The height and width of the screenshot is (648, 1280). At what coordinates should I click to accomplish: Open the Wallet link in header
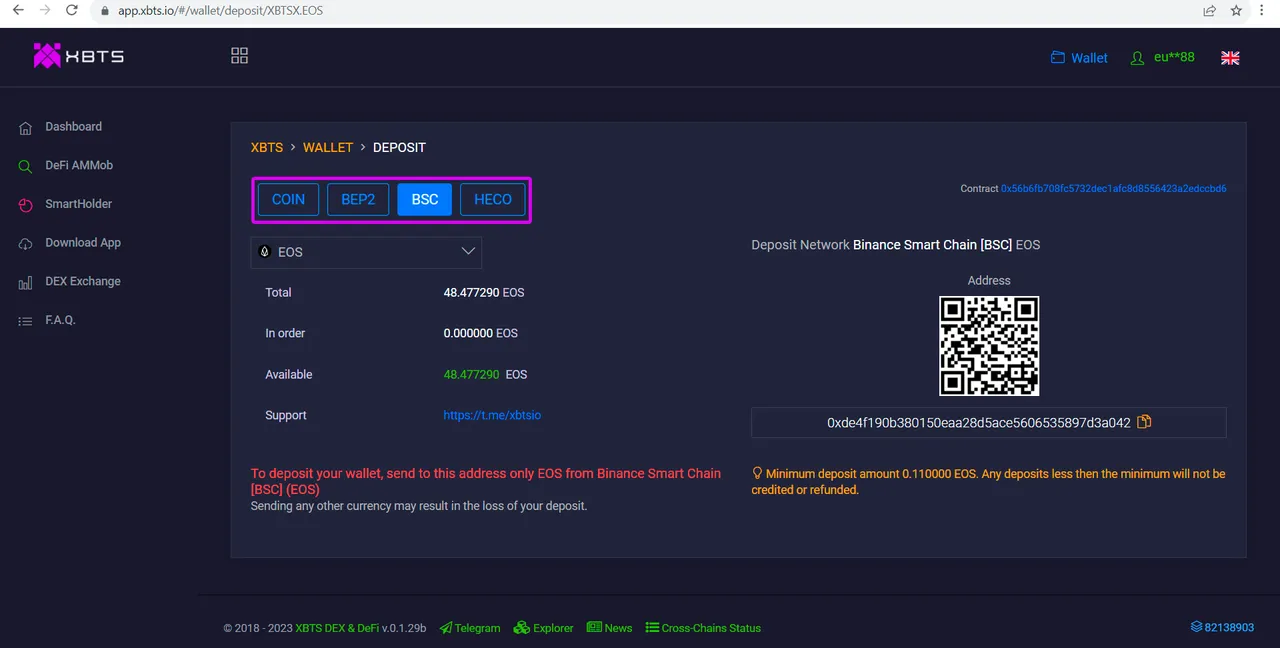(x=1089, y=58)
